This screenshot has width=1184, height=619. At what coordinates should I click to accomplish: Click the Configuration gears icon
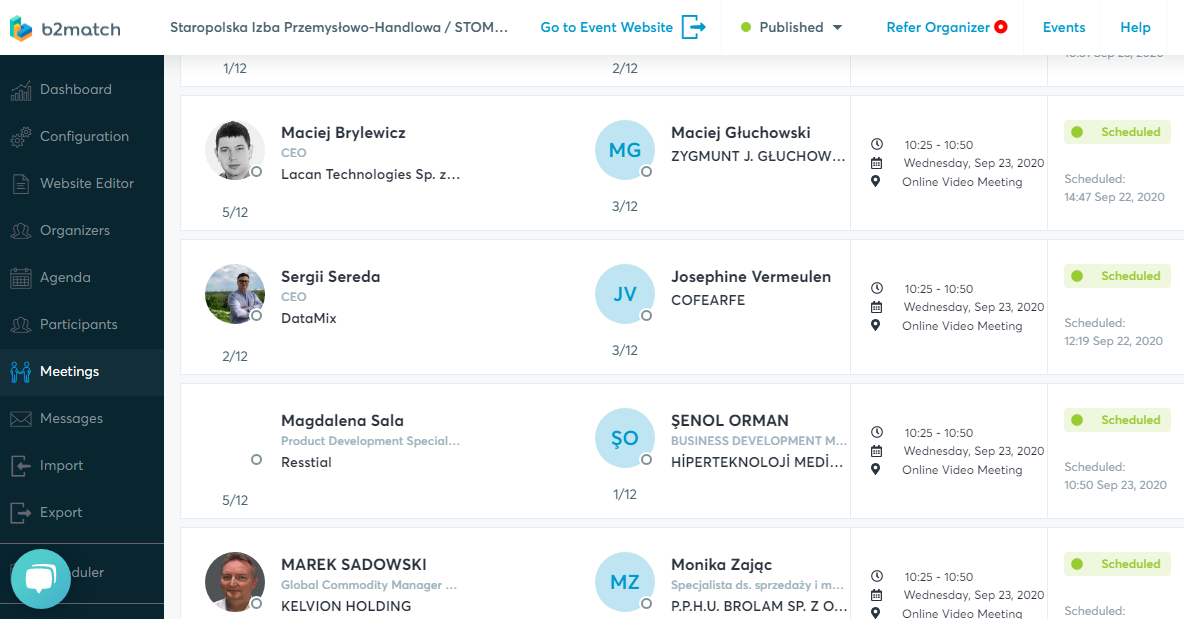(x=21, y=137)
